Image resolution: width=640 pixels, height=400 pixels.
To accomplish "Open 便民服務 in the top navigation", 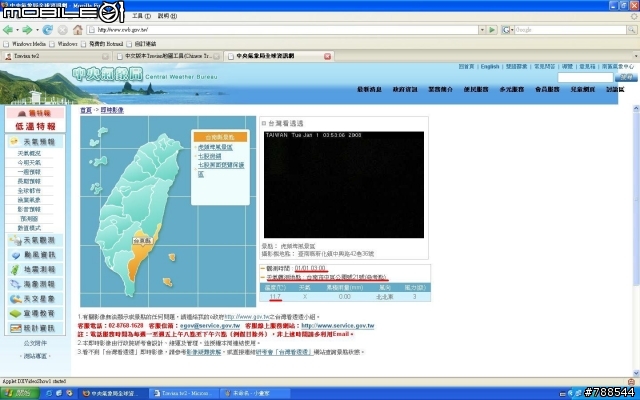I will [x=476, y=89].
